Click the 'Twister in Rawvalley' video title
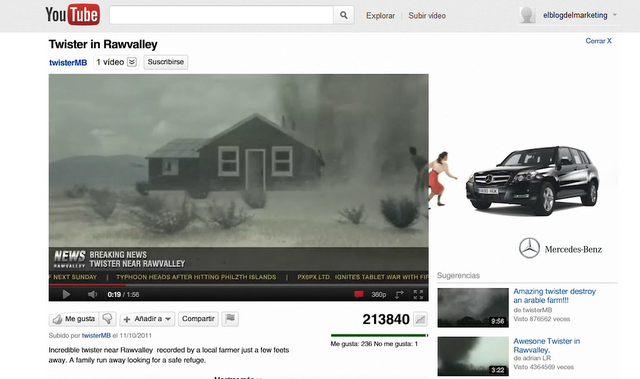The image size is (640, 379). [103, 44]
